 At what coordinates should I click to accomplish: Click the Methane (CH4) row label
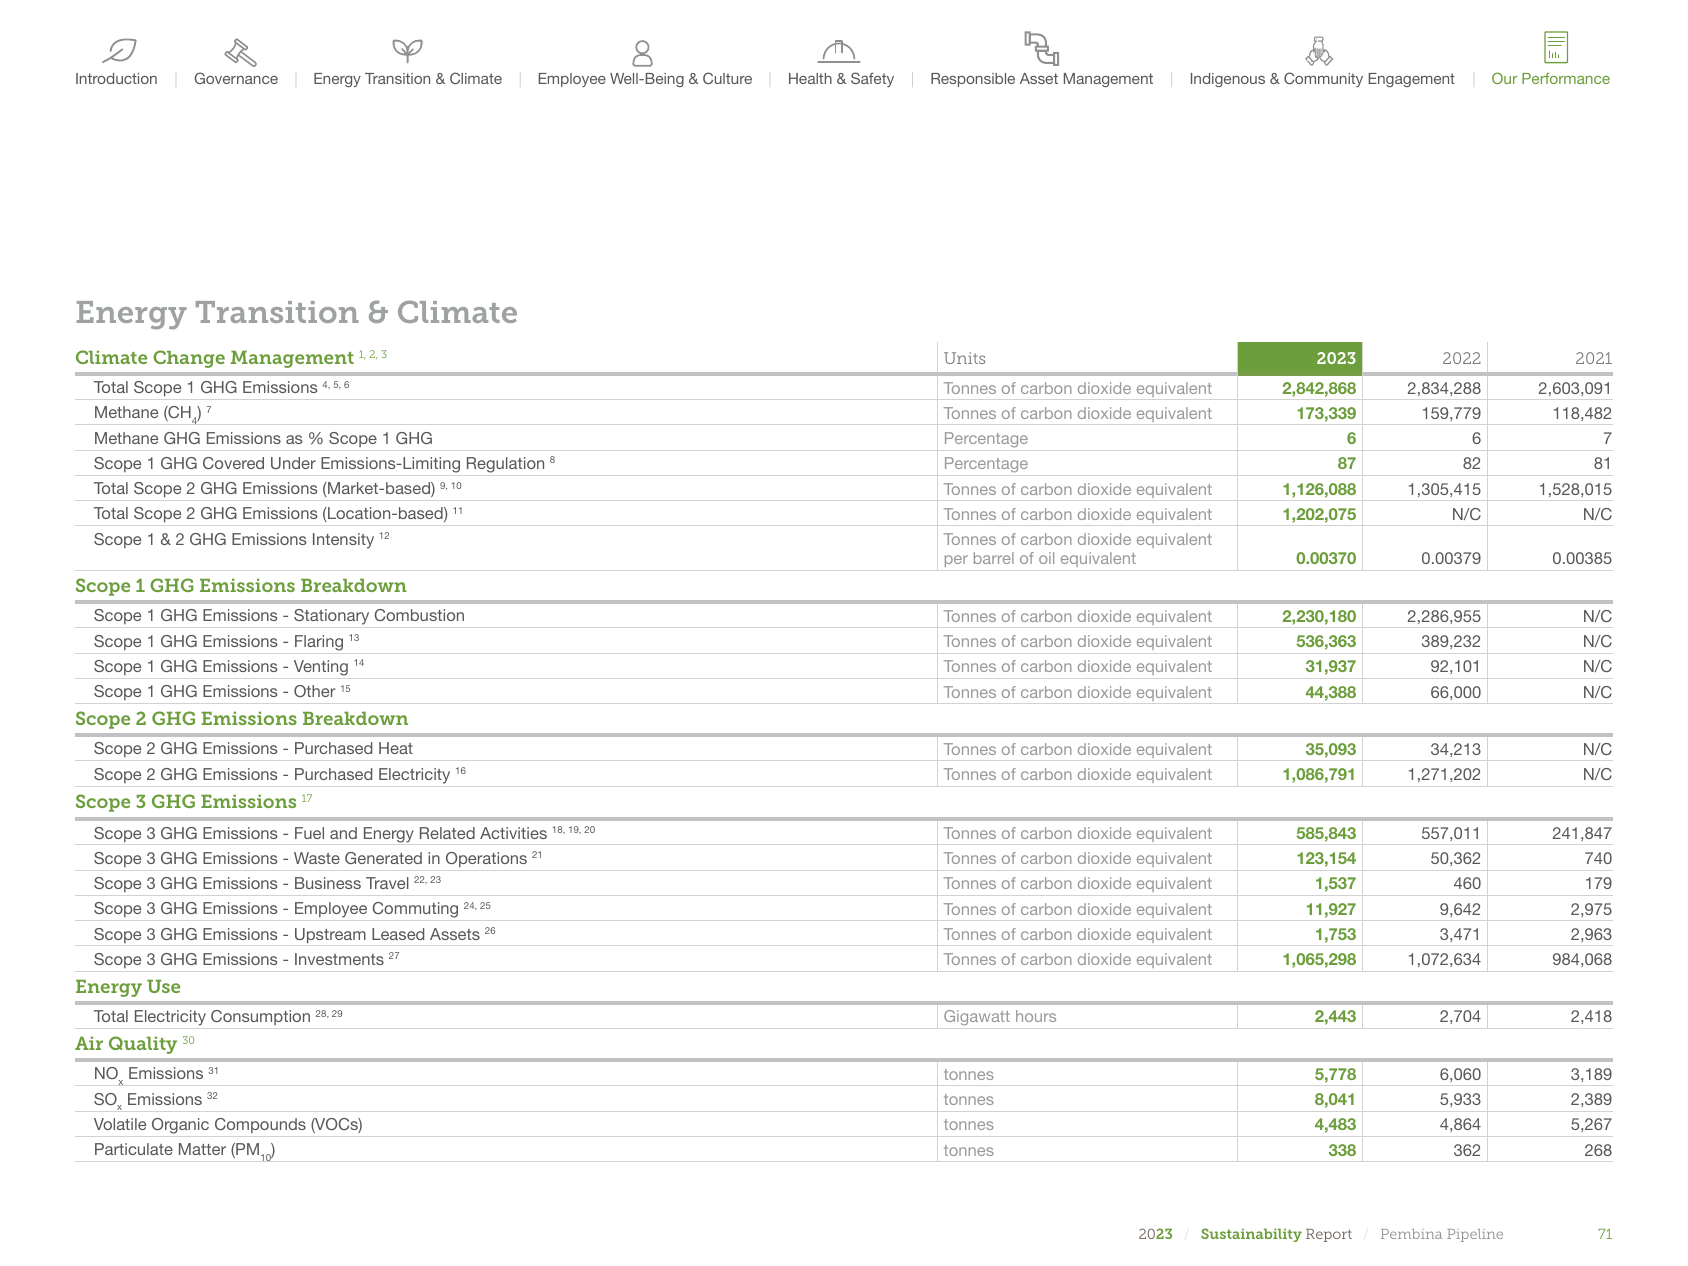147,413
